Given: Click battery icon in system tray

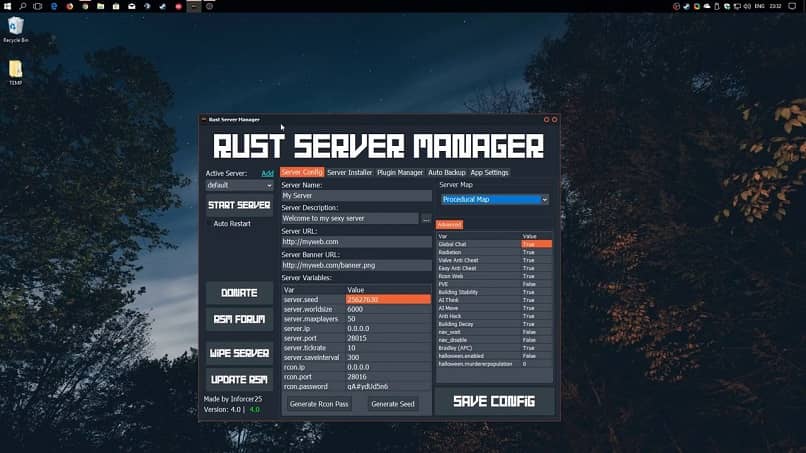Looking at the screenshot, I should 717,6.
